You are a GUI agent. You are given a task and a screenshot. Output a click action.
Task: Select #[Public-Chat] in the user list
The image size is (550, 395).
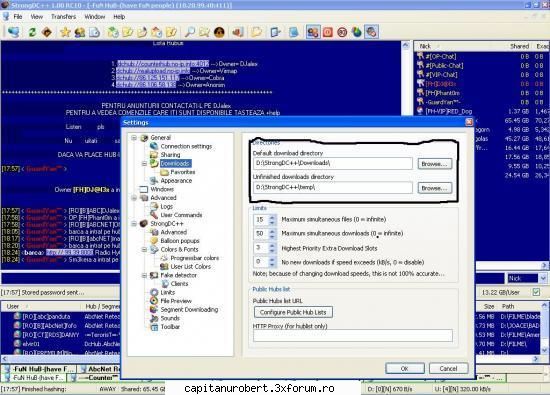click(444, 66)
